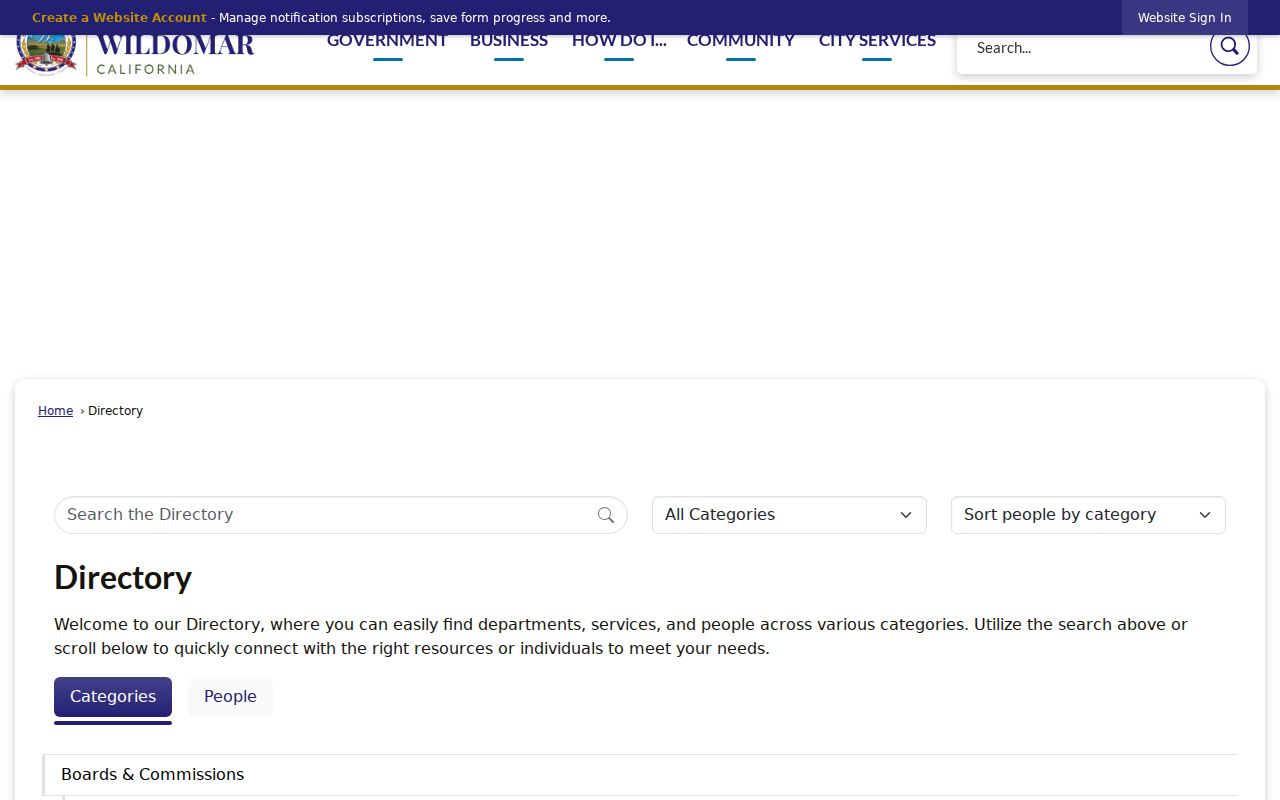This screenshot has width=1280, height=800.
Task: Click the directory search magnifier icon
Action: coord(606,515)
